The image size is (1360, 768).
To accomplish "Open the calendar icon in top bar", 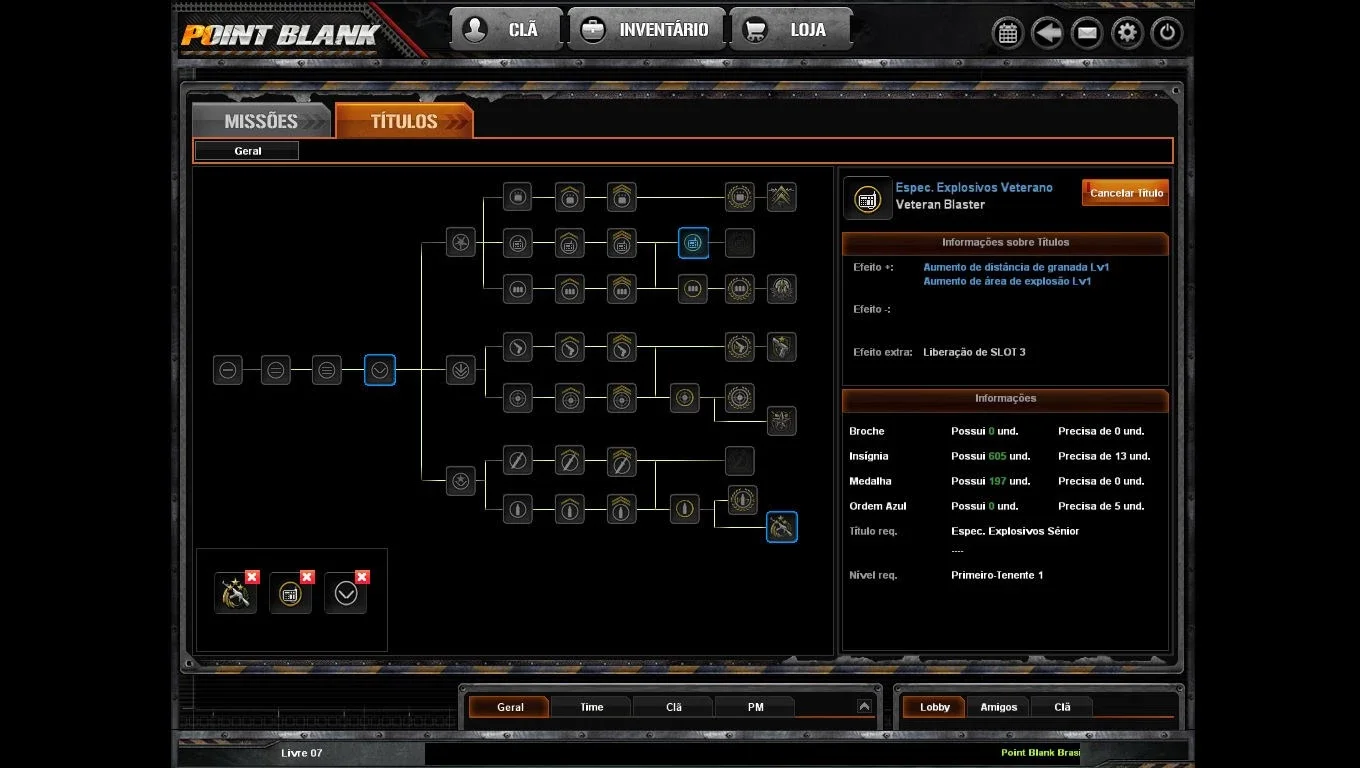I will point(1007,33).
